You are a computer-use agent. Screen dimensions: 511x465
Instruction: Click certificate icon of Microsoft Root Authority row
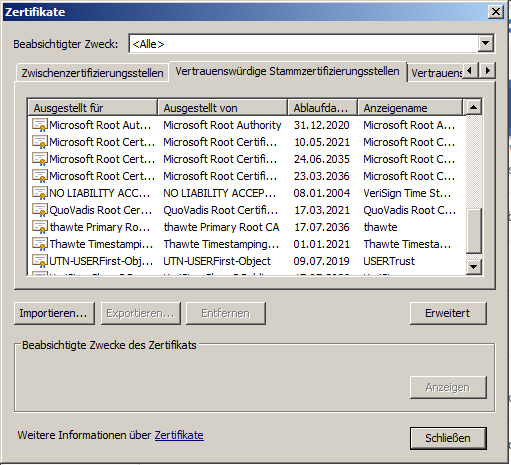(x=40, y=125)
